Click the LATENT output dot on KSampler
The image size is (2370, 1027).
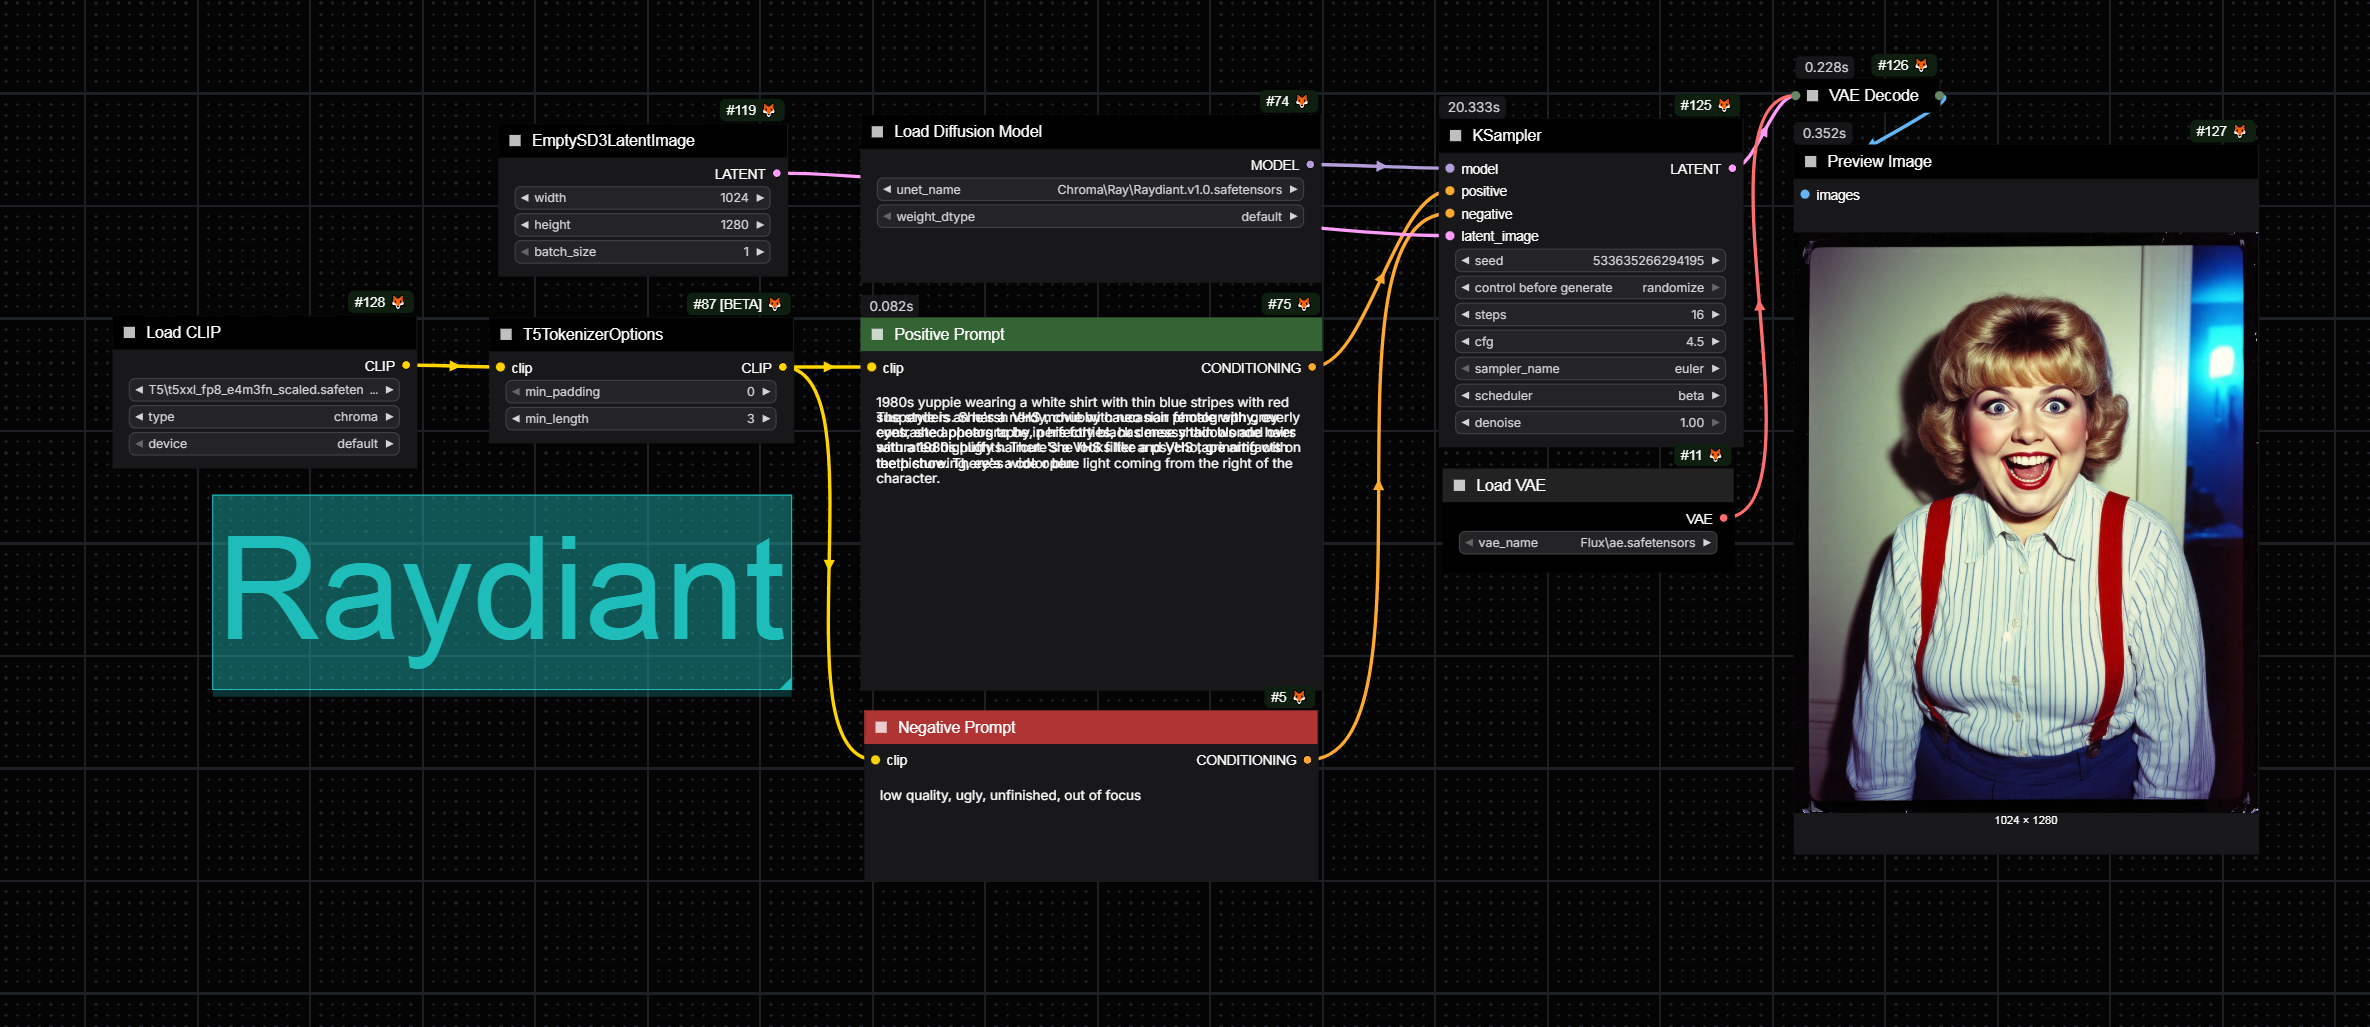pos(1733,168)
